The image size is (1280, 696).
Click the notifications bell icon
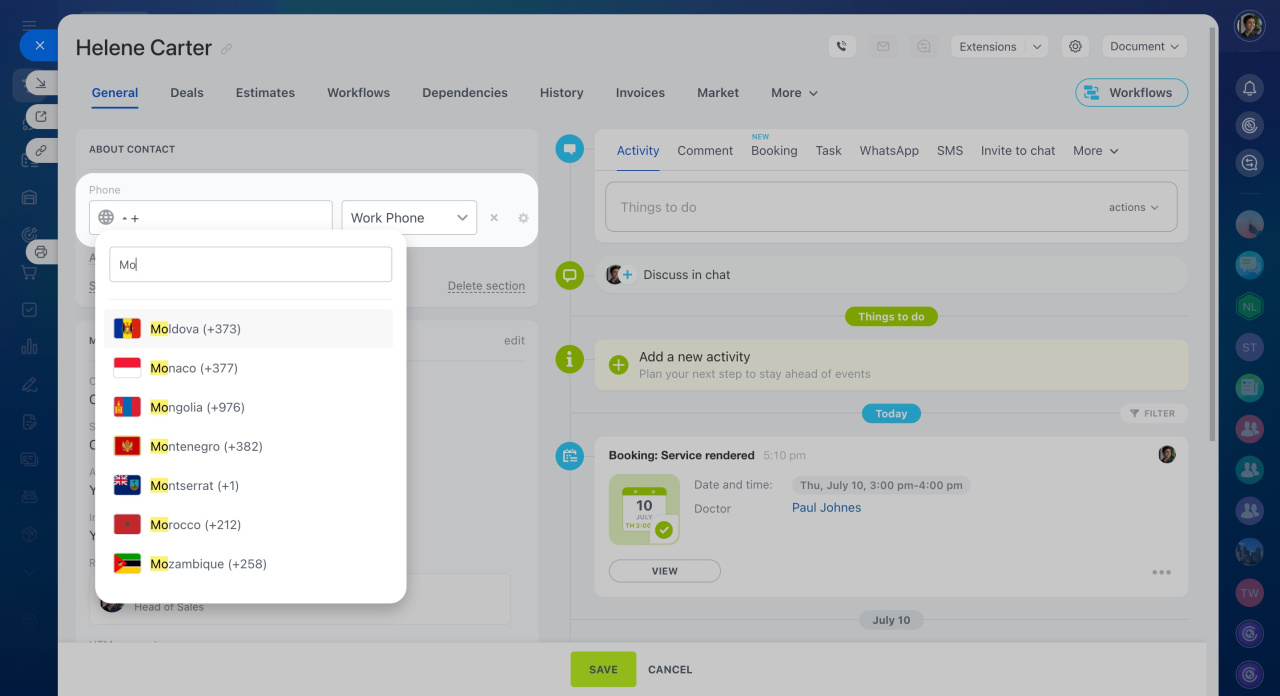[x=1249, y=88]
